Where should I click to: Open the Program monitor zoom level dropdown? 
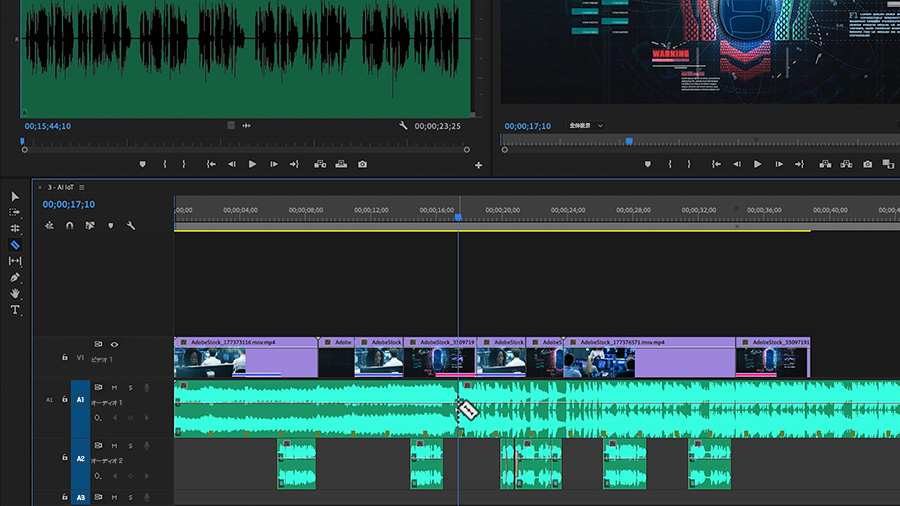[x=585, y=126]
